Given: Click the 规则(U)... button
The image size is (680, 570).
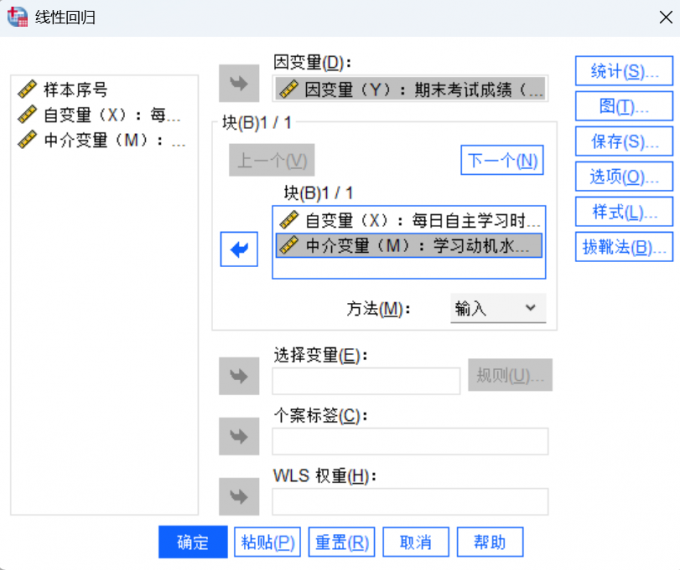Looking at the screenshot, I should pos(510,375).
